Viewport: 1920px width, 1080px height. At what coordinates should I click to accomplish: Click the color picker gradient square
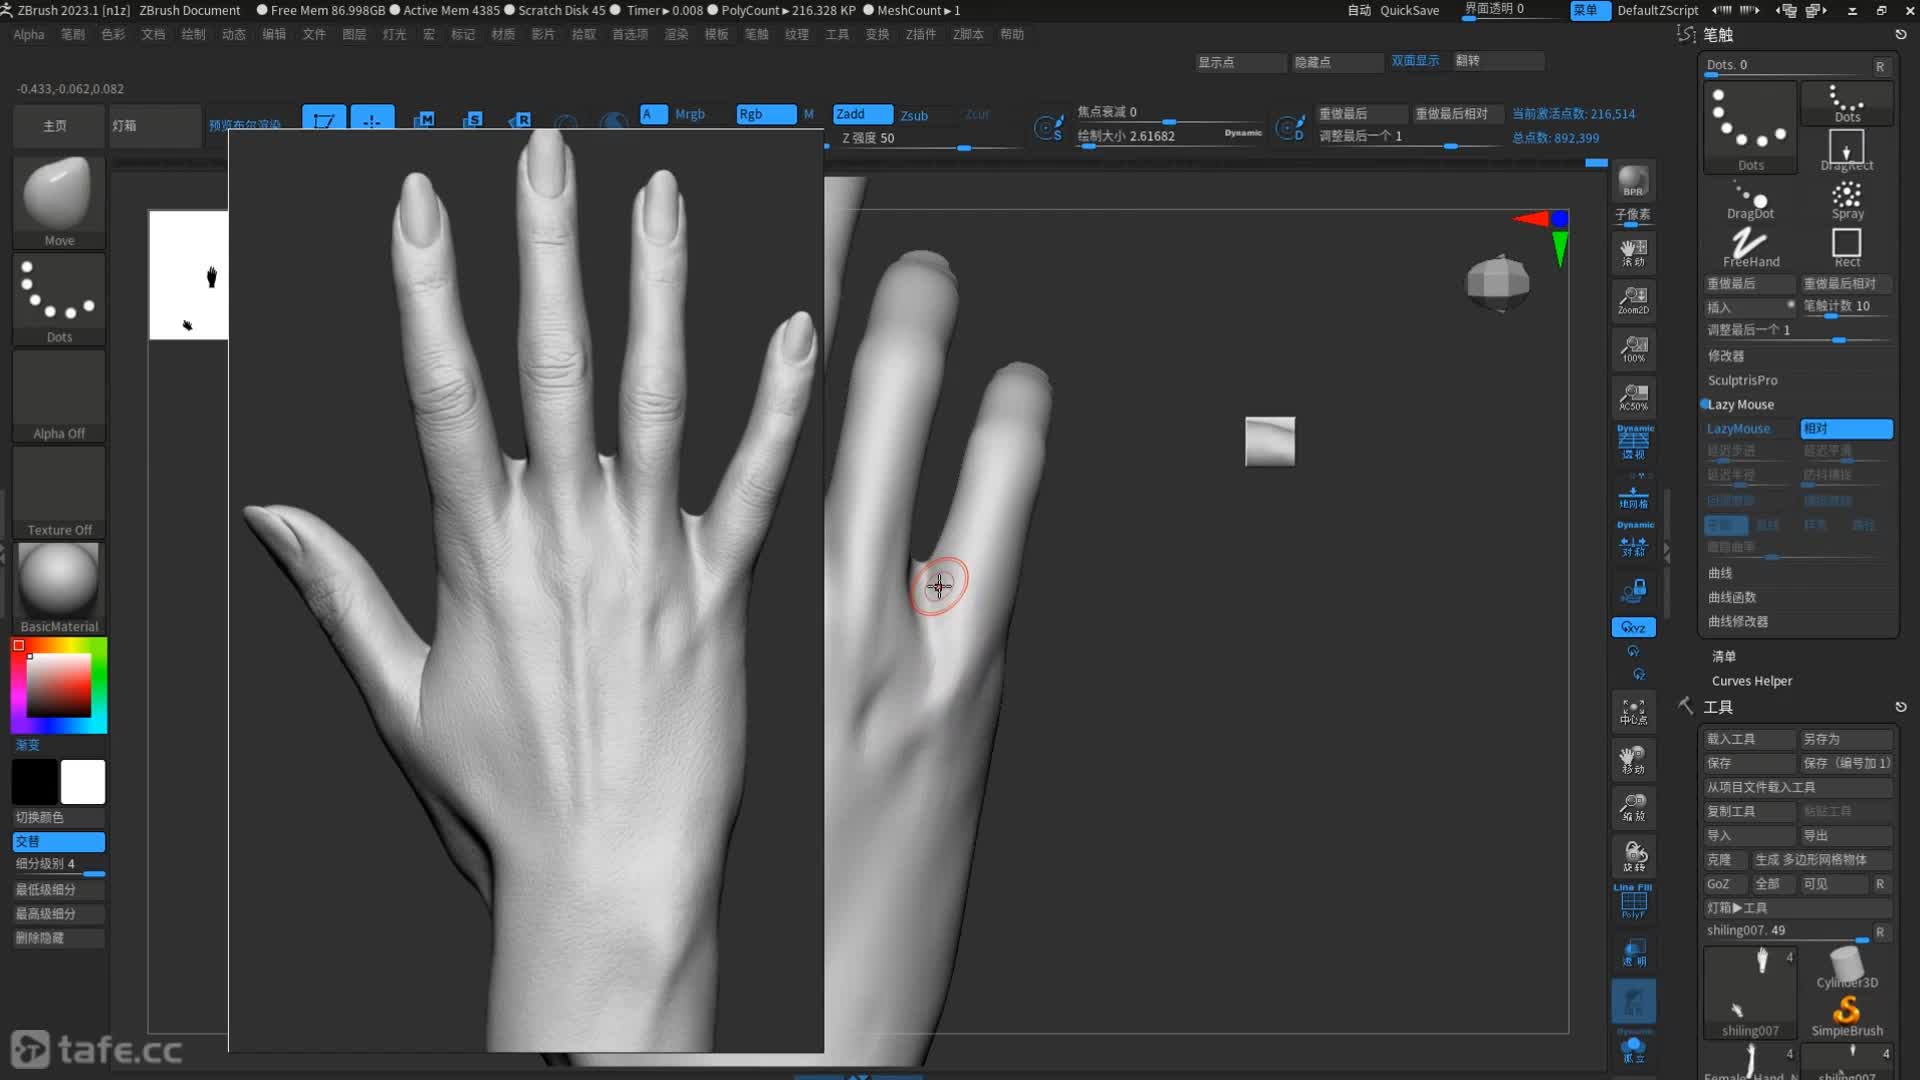coord(58,684)
